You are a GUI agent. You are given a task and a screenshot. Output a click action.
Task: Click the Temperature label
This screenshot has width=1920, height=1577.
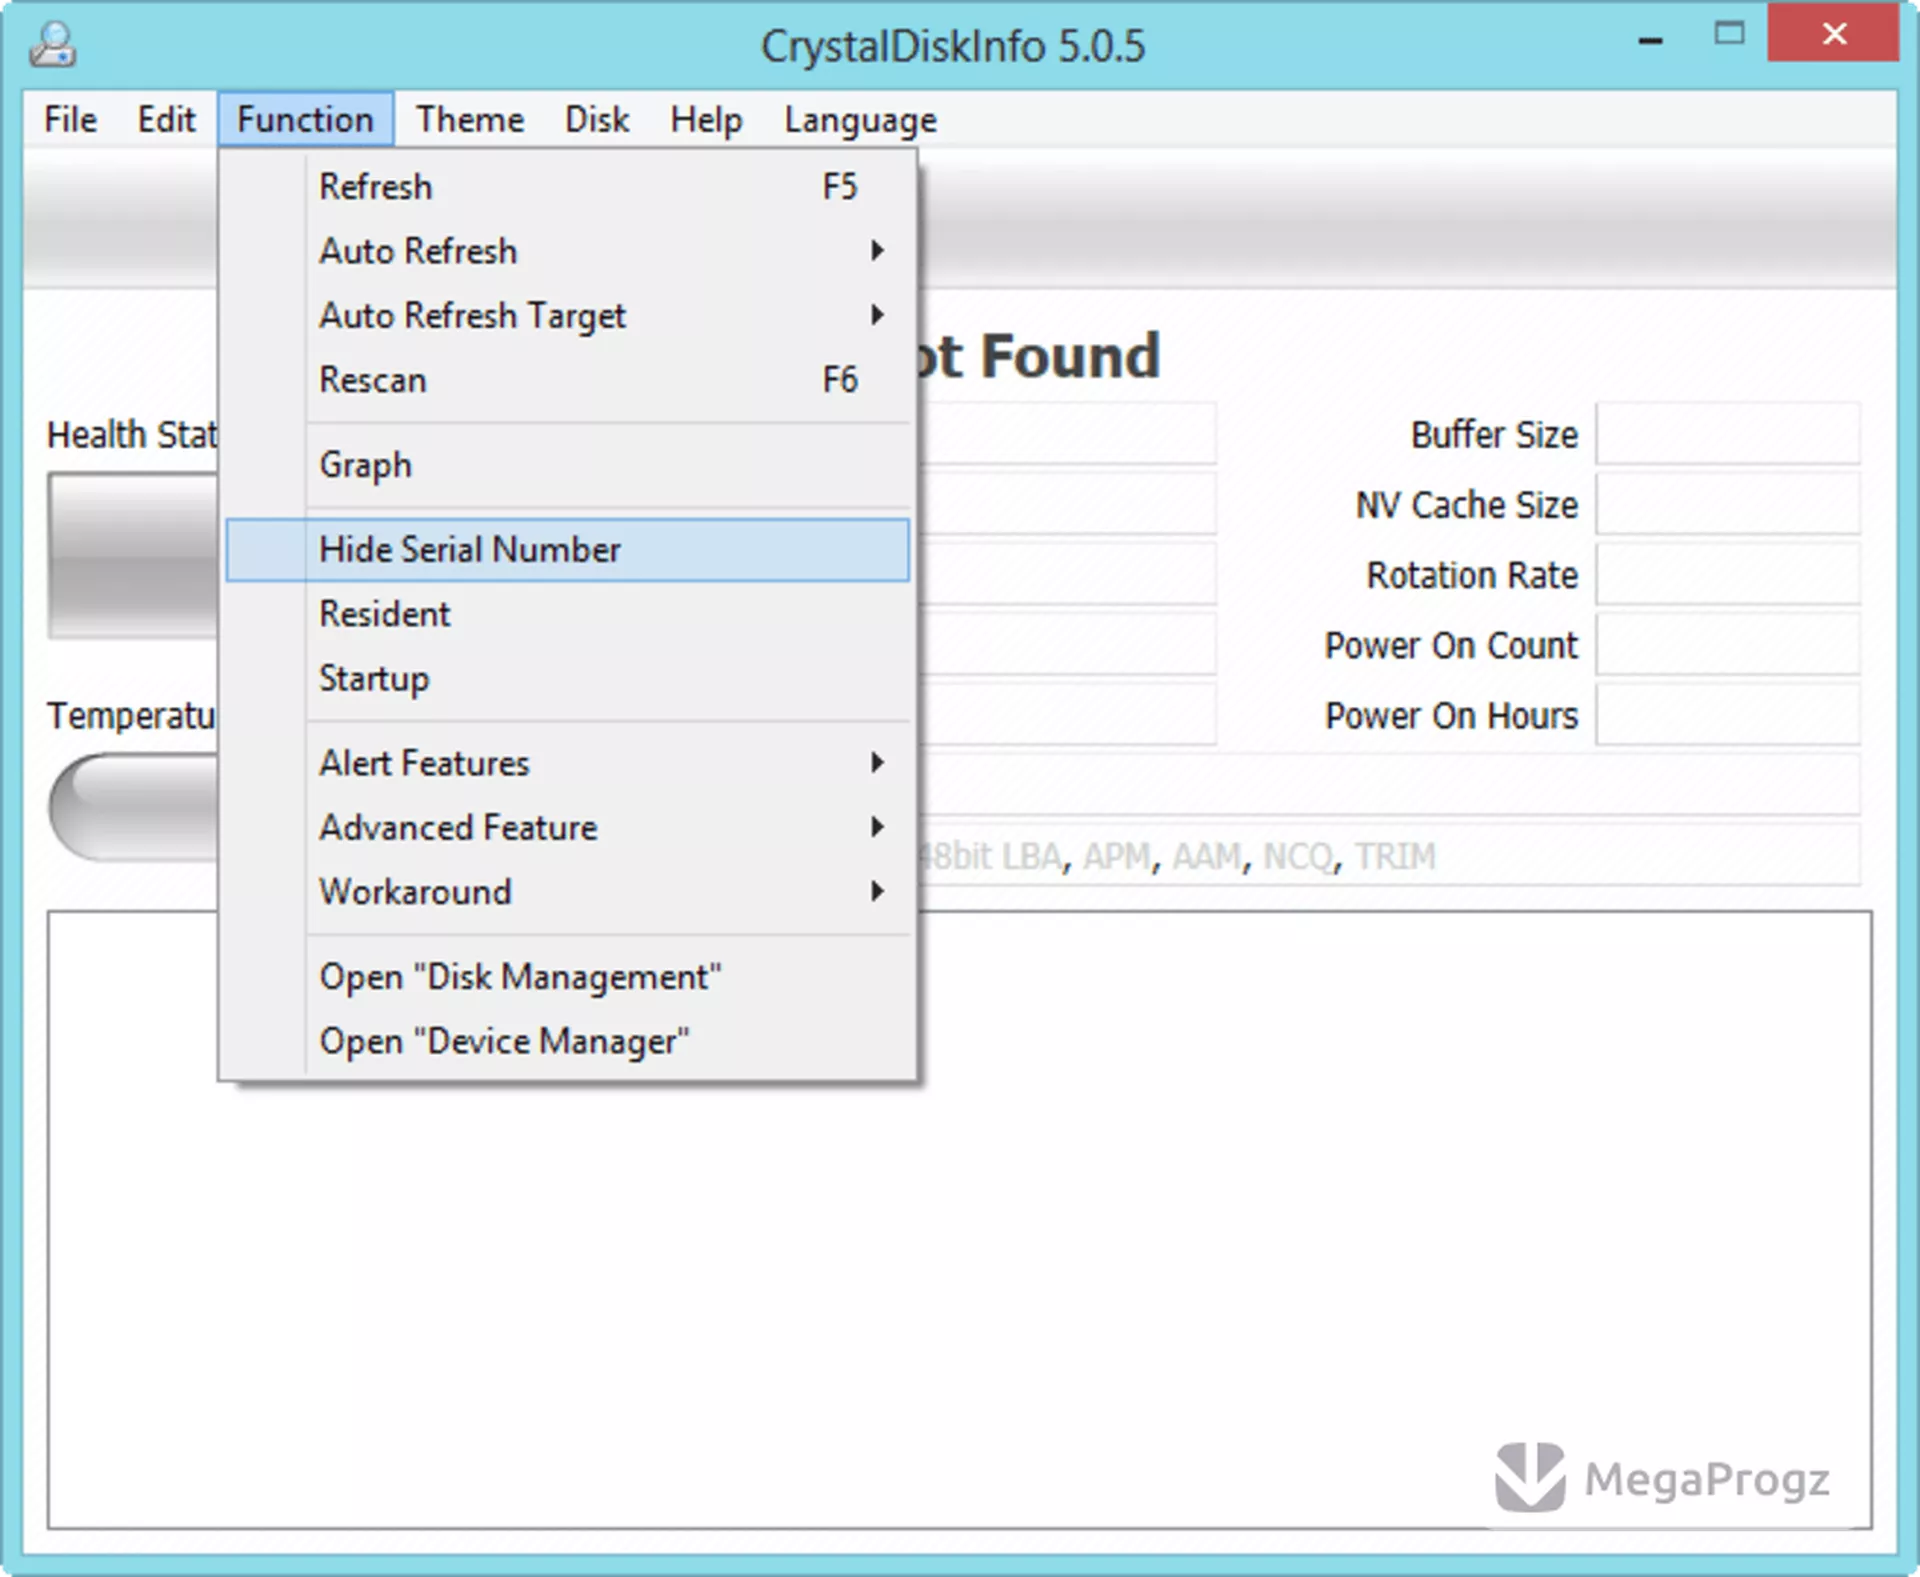(x=132, y=716)
